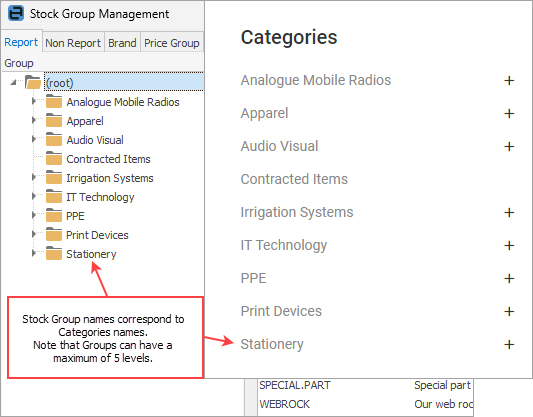
Task: Open PPE category link
Action: point(253,278)
